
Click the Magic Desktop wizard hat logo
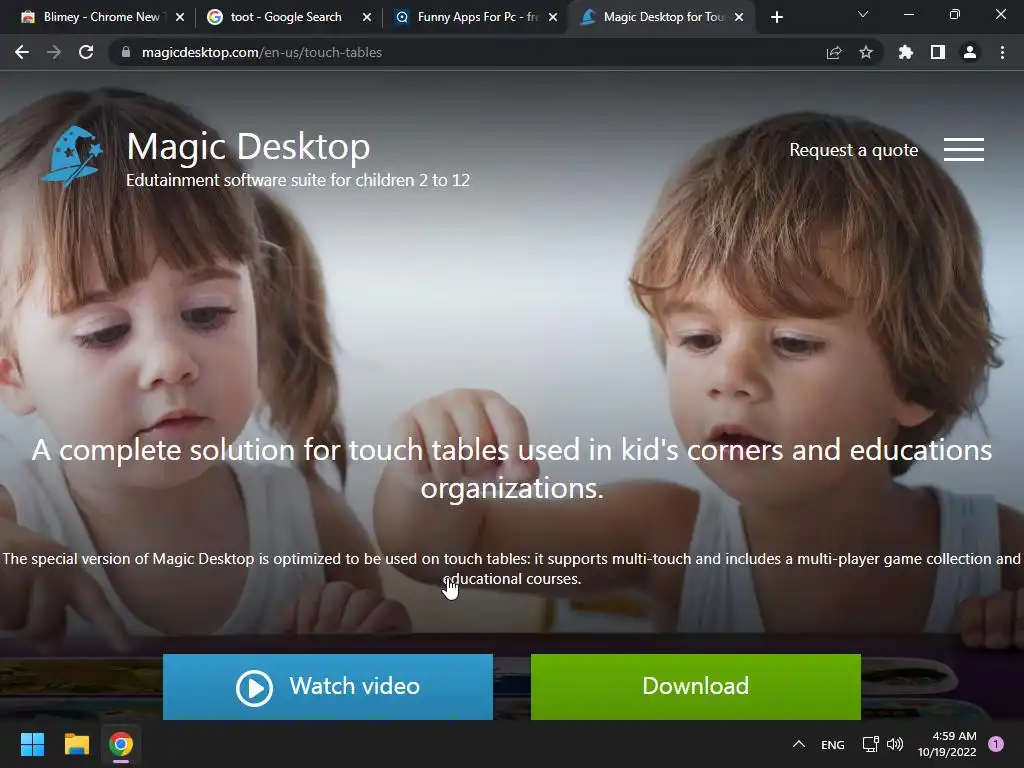[x=72, y=155]
